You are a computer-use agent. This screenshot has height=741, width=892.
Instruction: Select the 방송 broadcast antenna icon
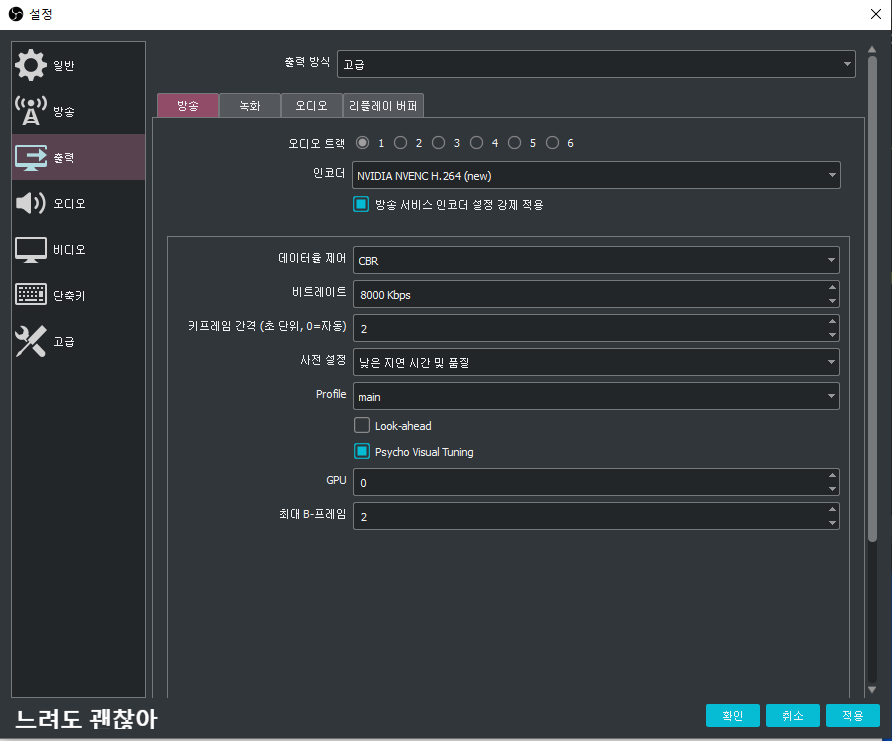pos(31,111)
